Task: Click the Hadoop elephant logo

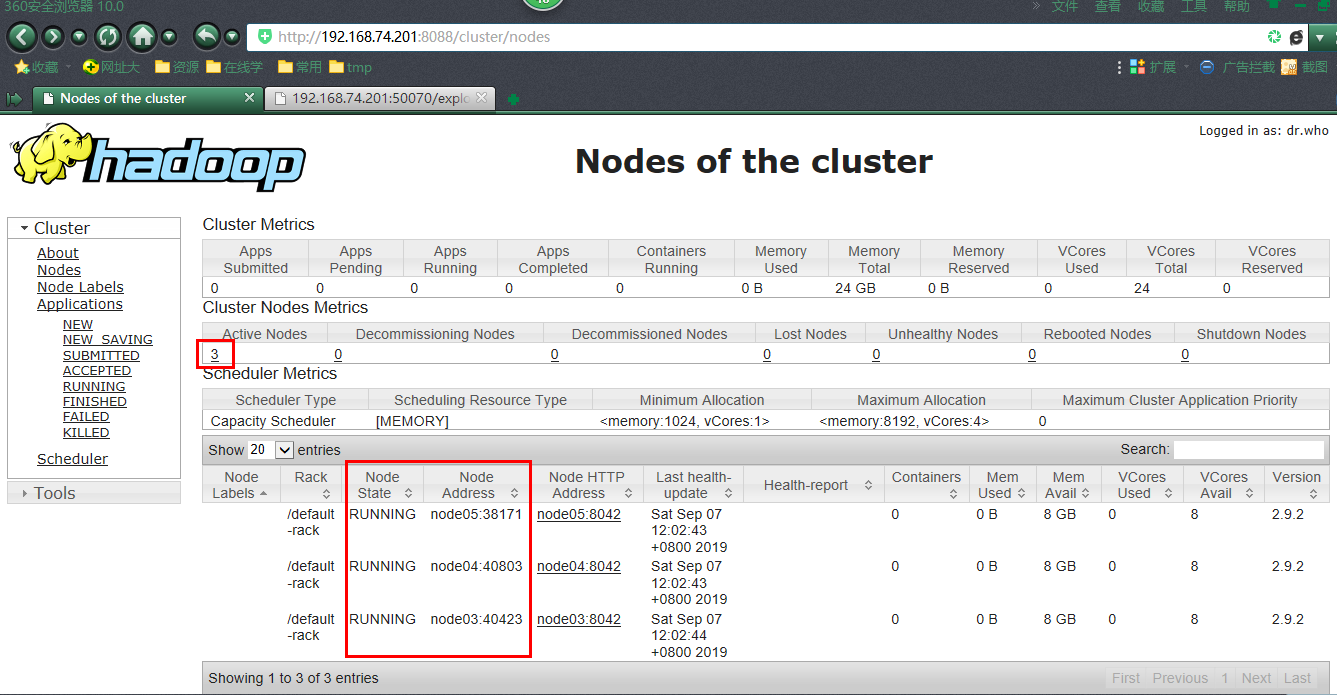Action: [x=158, y=156]
